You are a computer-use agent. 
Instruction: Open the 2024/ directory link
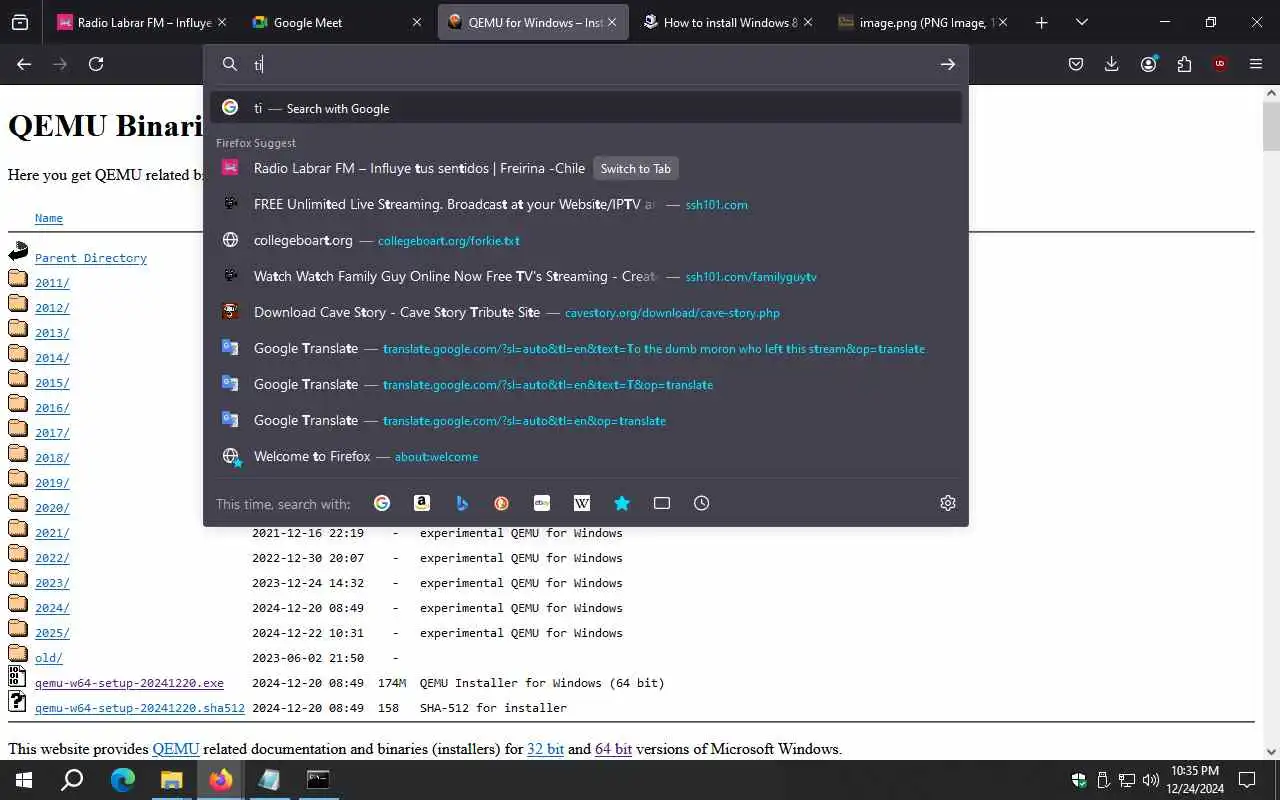pyautogui.click(x=52, y=608)
